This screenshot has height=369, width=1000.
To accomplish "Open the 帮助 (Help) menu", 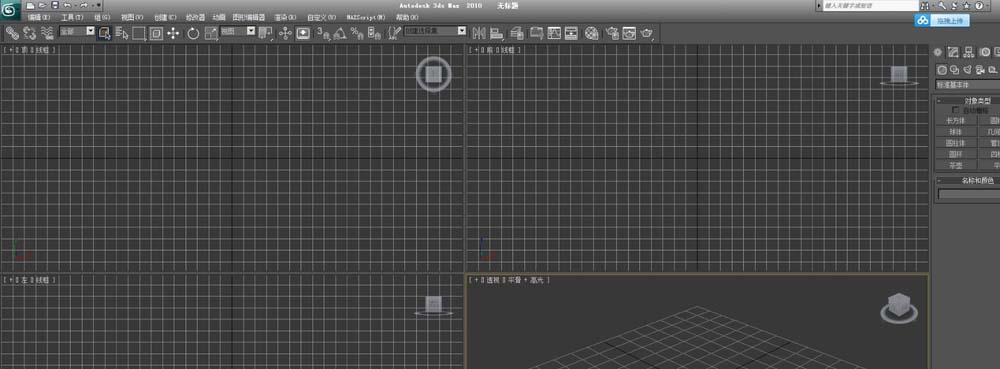I will click(407, 17).
